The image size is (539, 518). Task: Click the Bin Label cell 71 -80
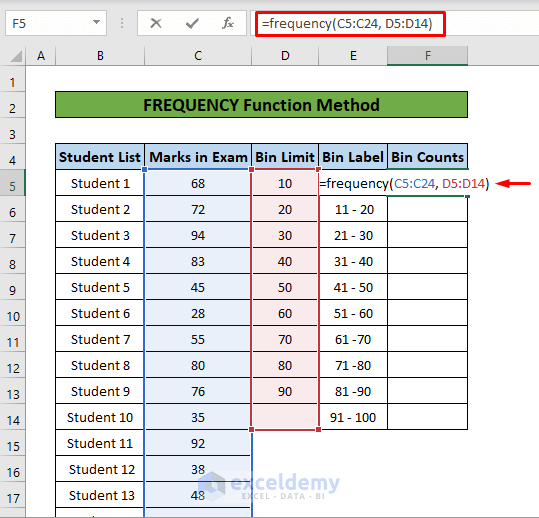[x=353, y=365]
